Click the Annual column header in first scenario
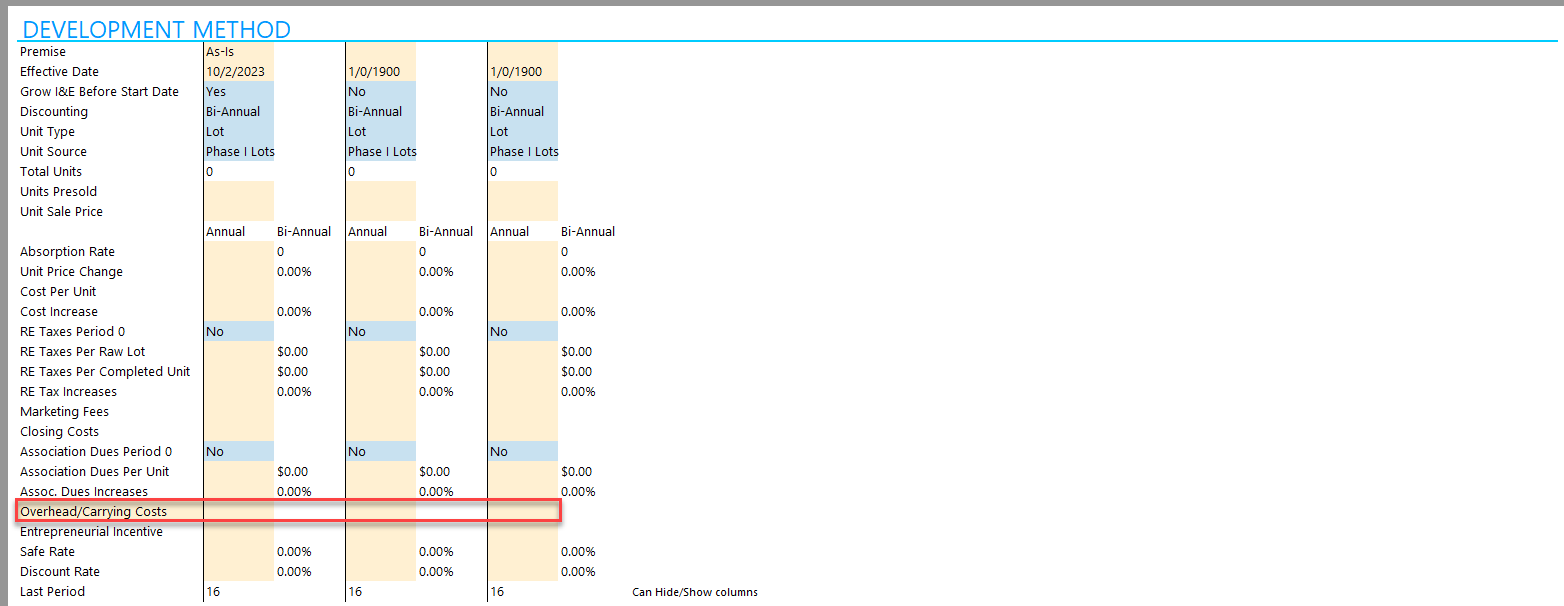The width and height of the screenshot is (1564, 606). (226, 231)
